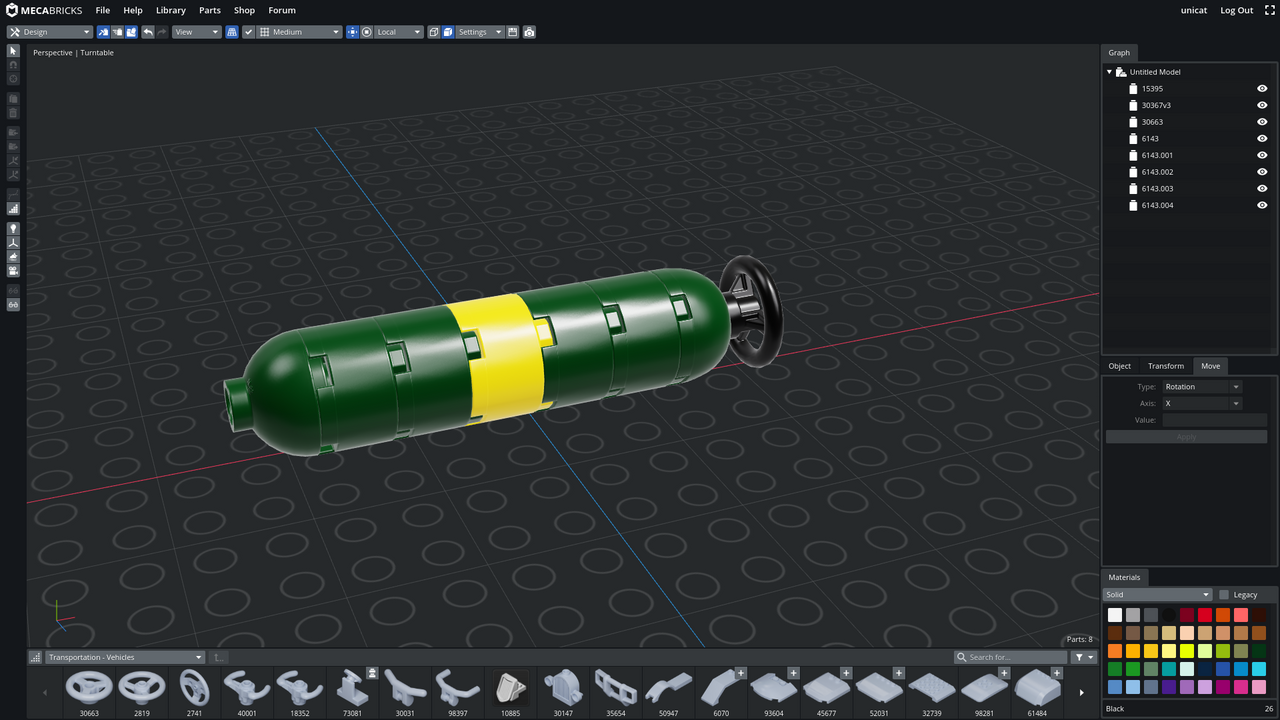1280x720 pixels.
Task: Click the third blue snapping mode icon
Action: 131,32
